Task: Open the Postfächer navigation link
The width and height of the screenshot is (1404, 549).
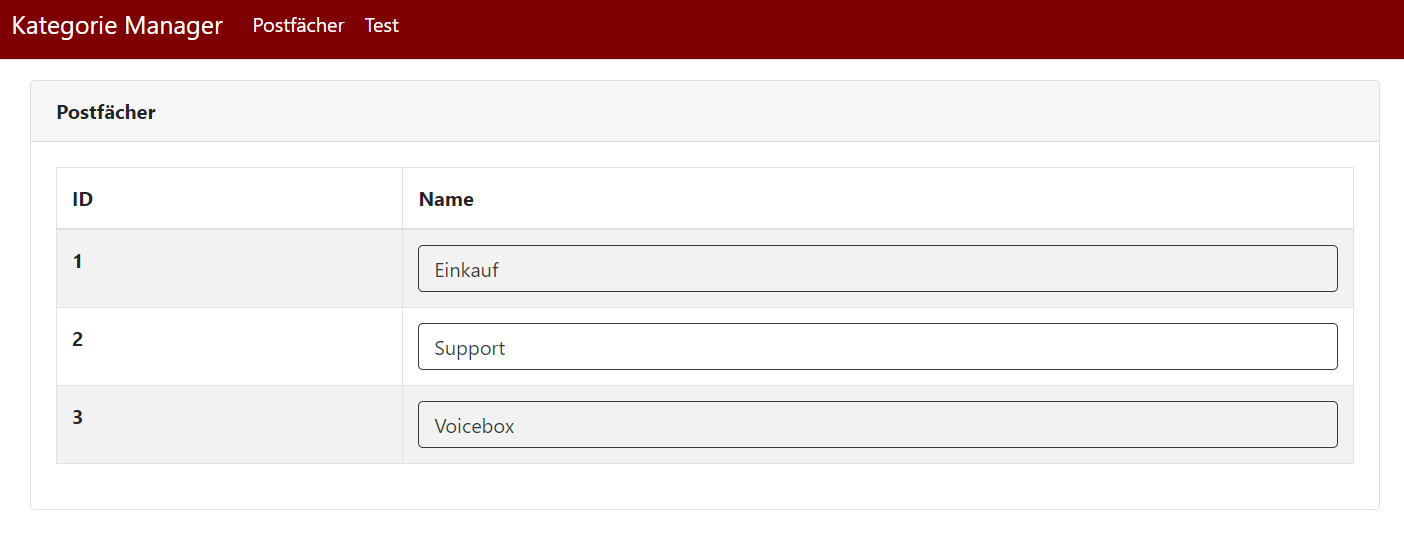Action: click(x=298, y=26)
